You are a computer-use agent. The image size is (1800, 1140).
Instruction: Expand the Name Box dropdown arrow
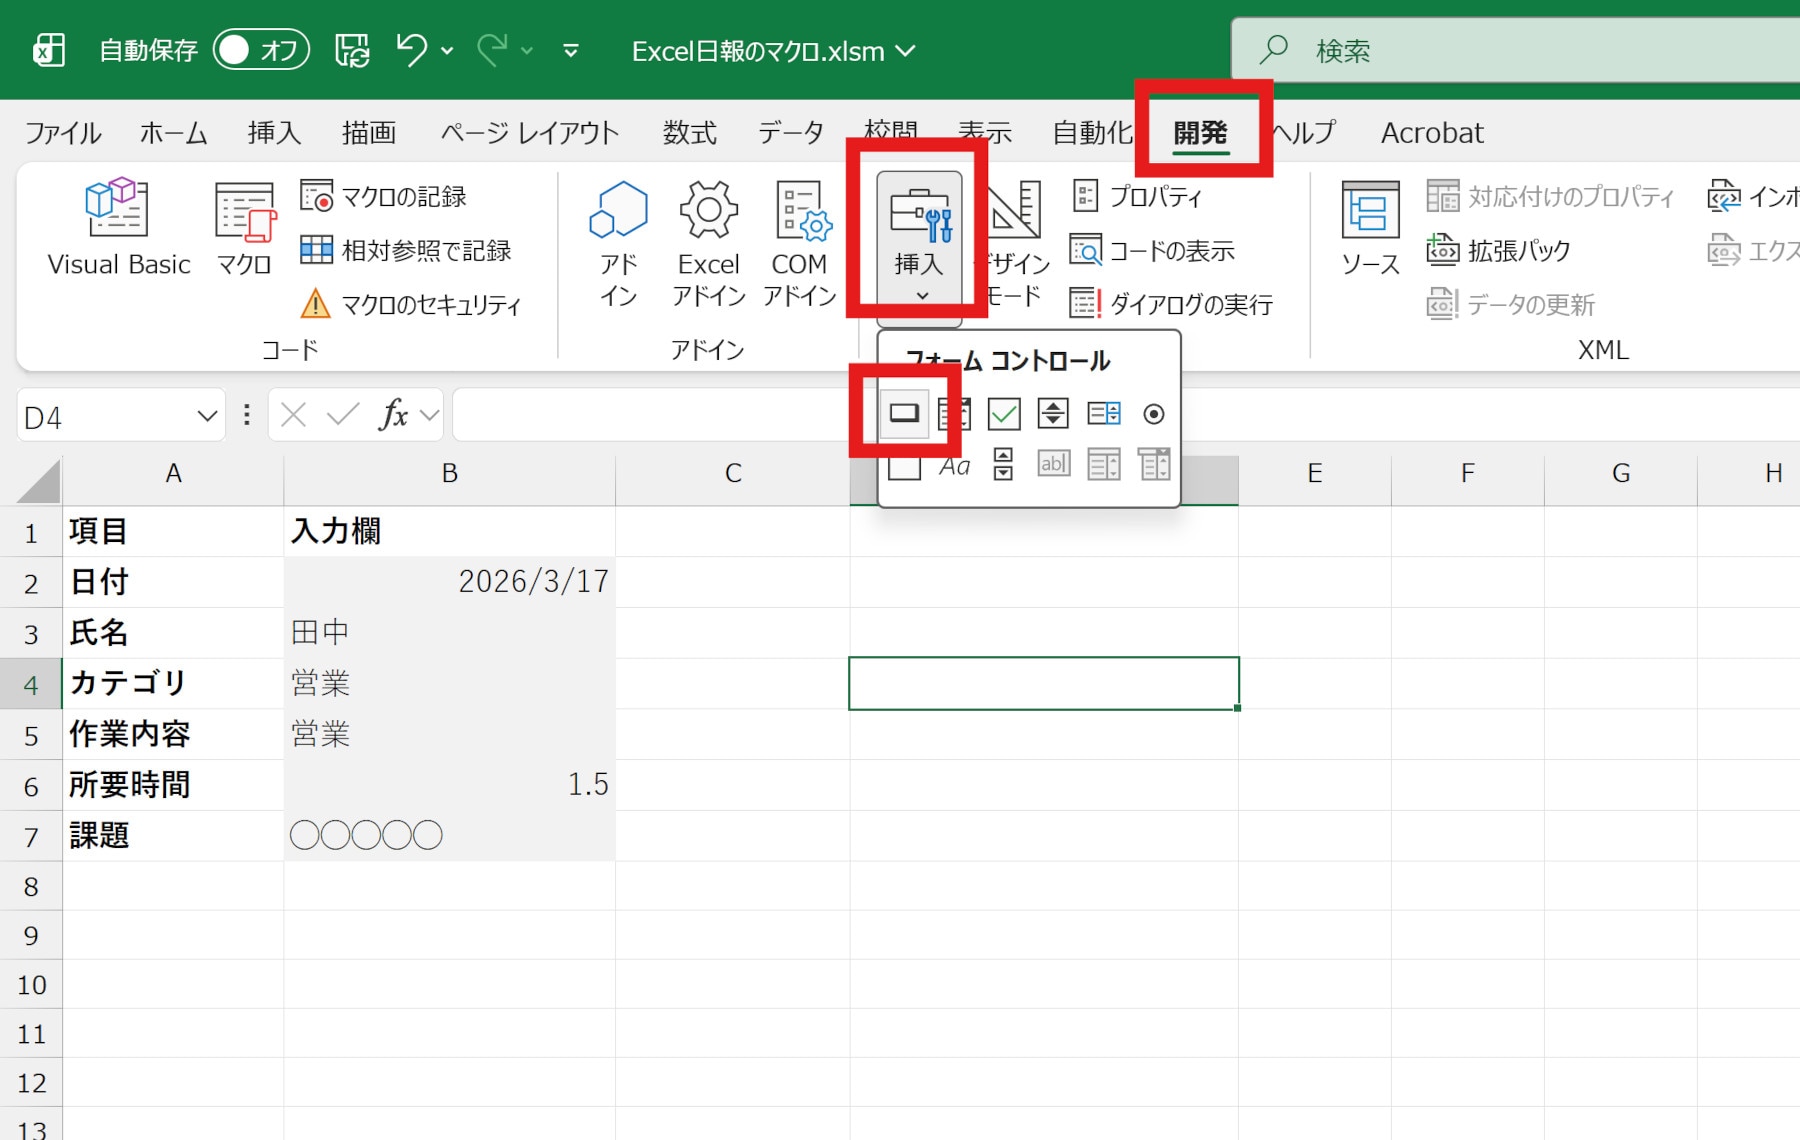point(207,416)
